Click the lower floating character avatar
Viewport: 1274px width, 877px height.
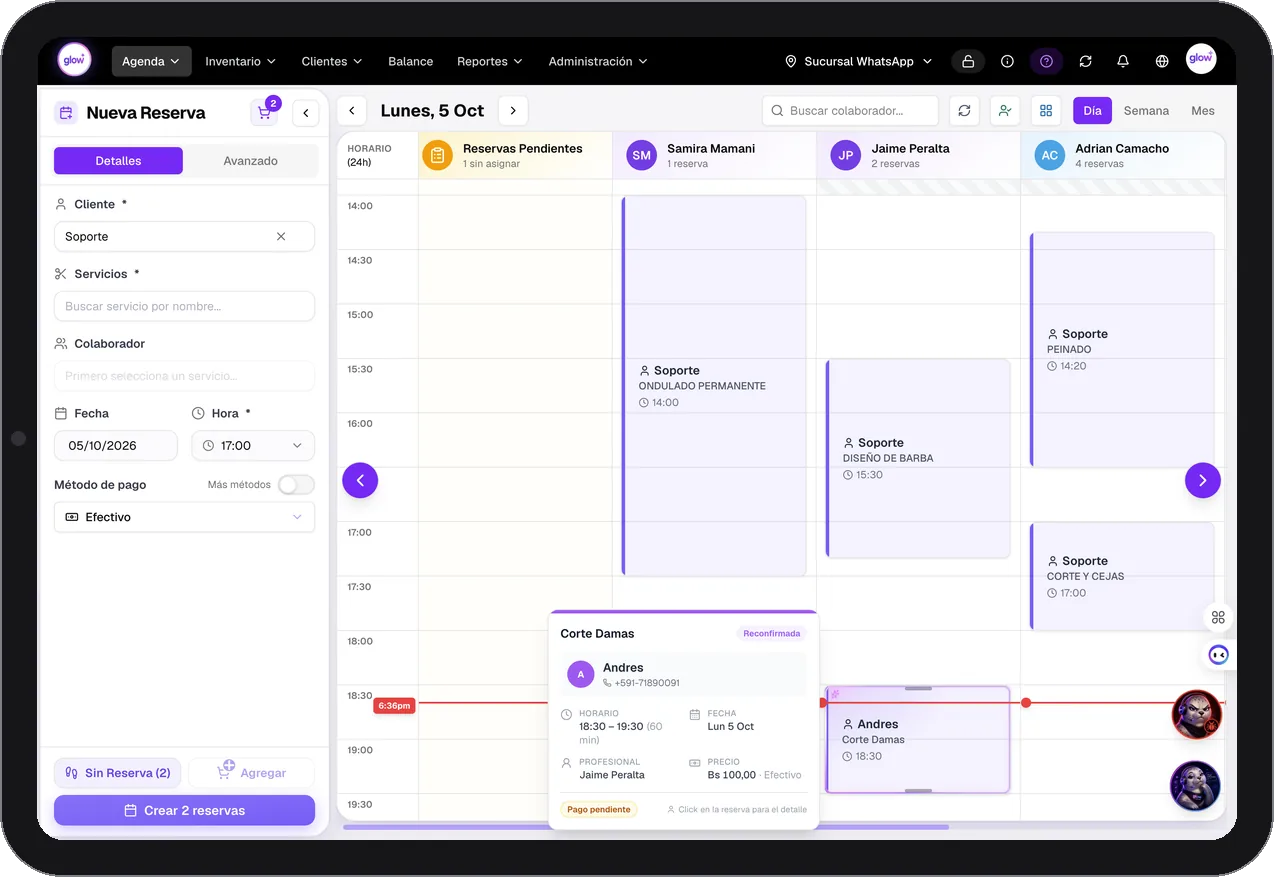(1195, 786)
